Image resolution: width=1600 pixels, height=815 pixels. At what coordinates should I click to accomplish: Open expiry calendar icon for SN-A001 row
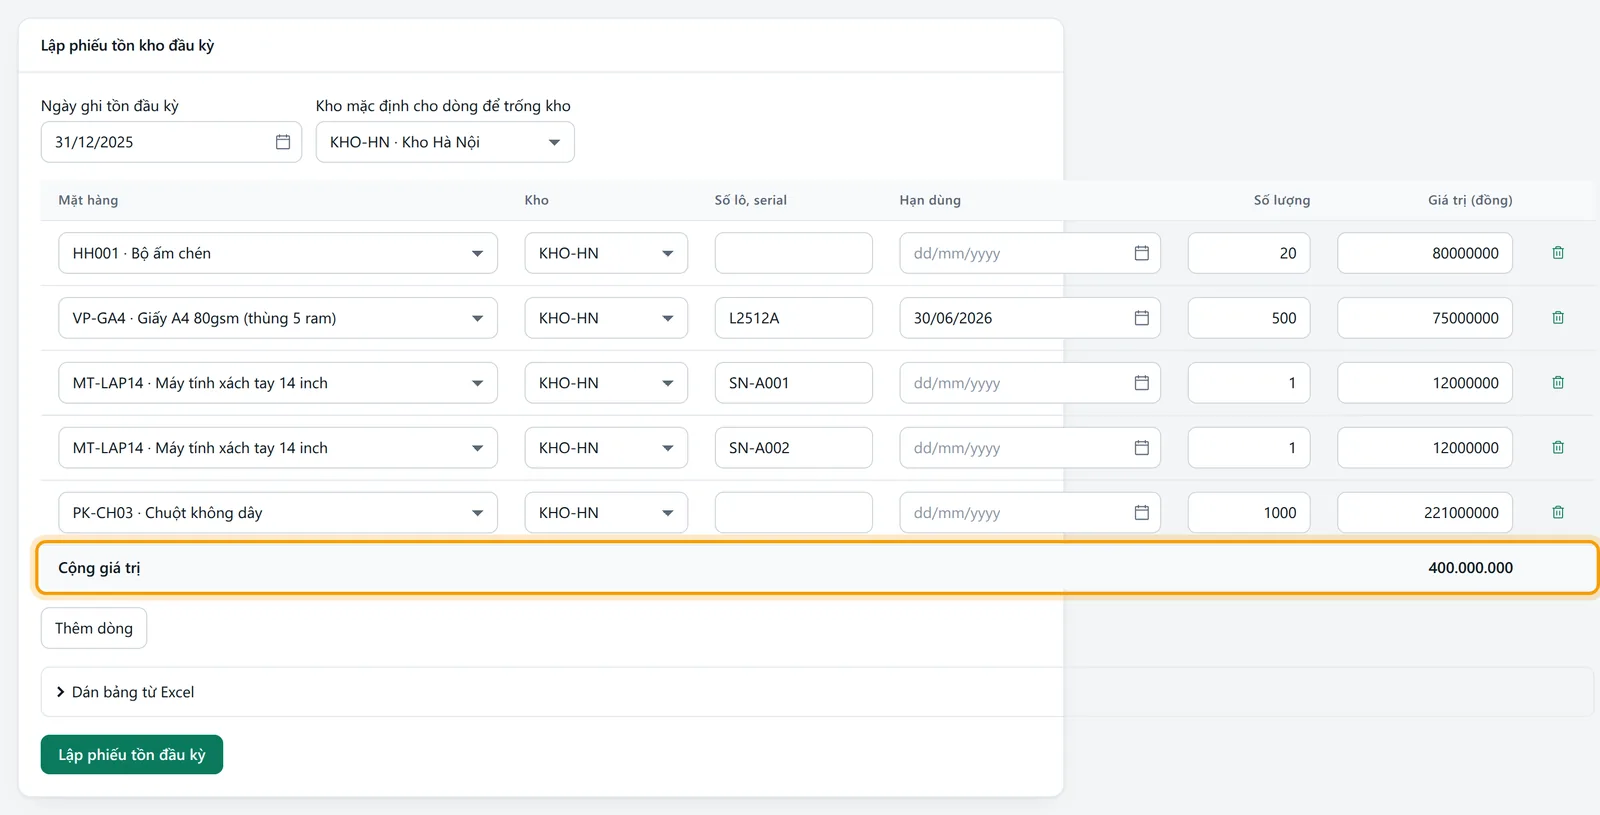click(x=1141, y=383)
